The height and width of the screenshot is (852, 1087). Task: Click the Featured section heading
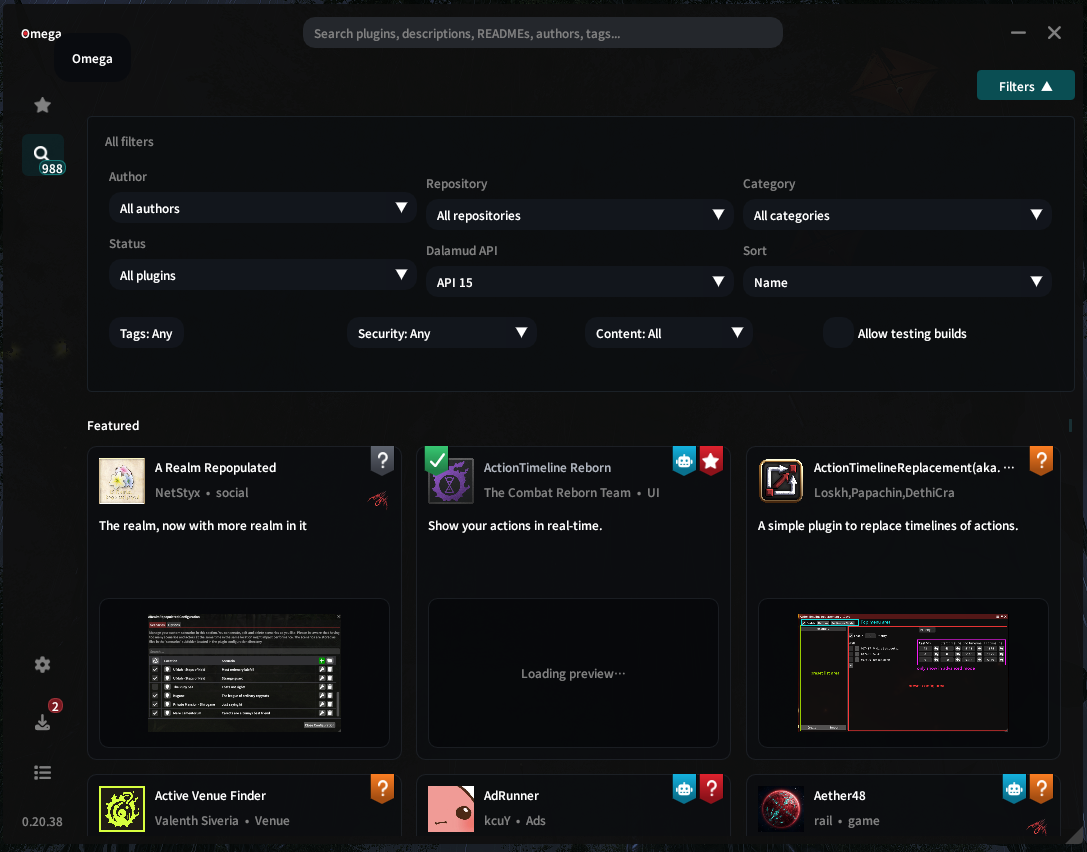113,426
